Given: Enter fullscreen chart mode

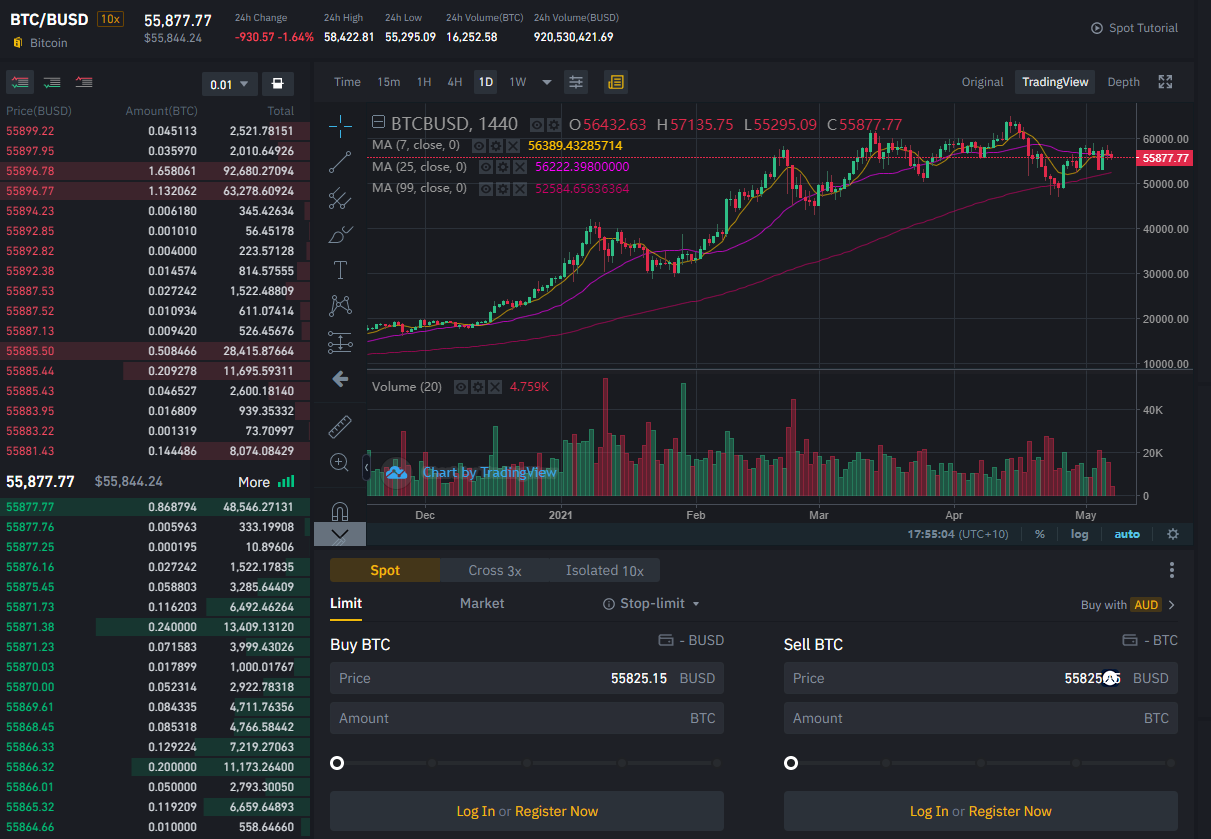Looking at the screenshot, I should pos(1165,82).
